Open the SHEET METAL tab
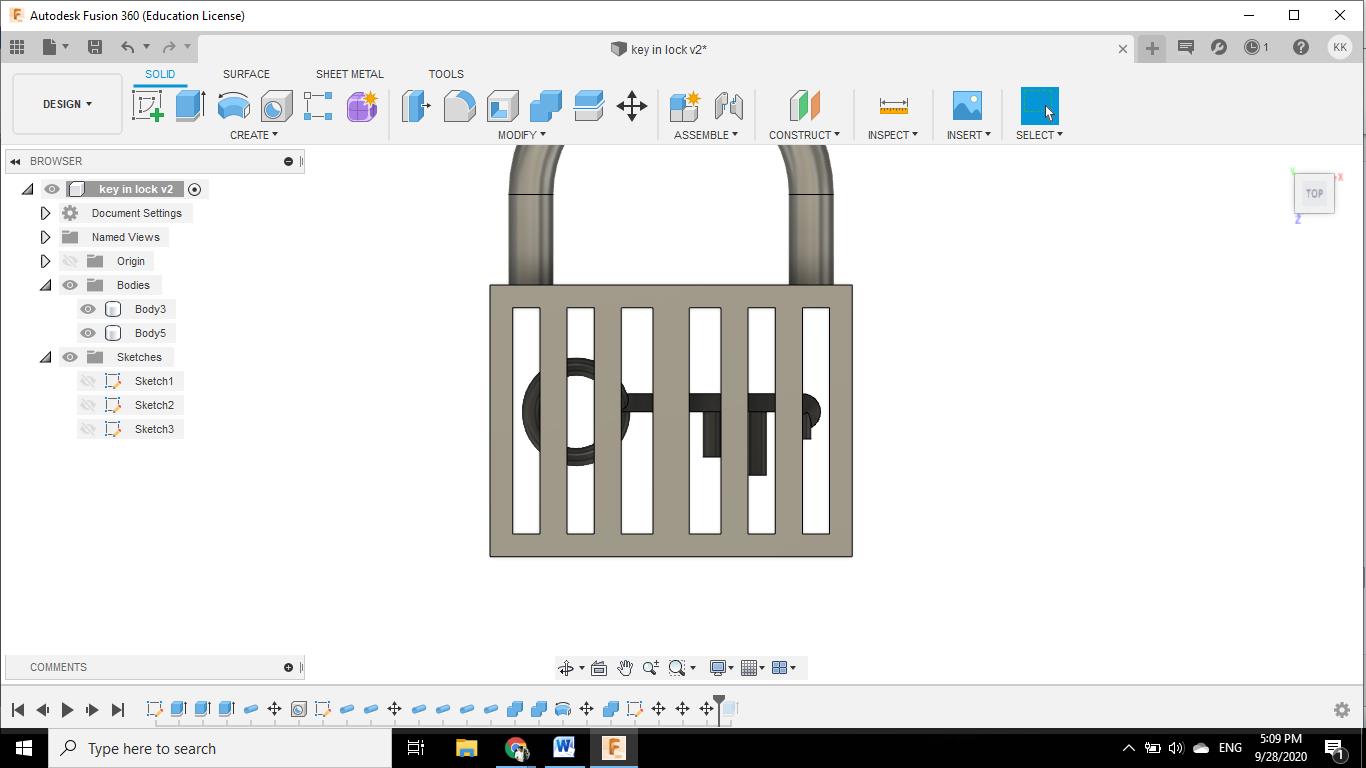Screen dimensions: 1366x768 tap(349, 74)
